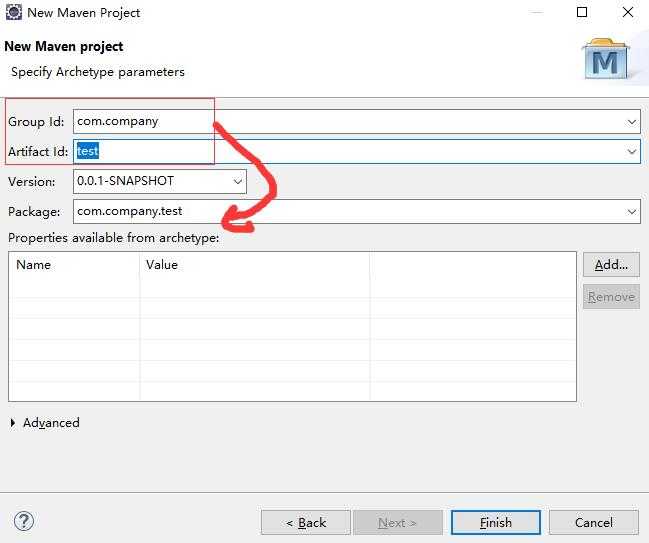The width and height of the screenshot is (649, 543).
Task: Click the 'Specify Archetype parameters' text
Action: point(98,72)
